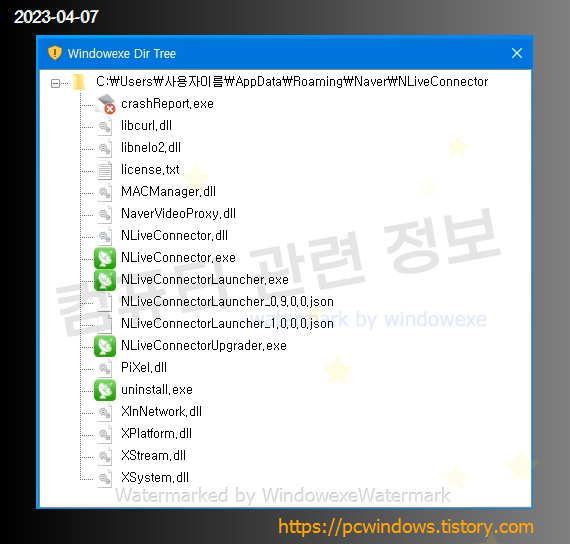Click the XInNetwork.dll gear file icon

click(105, 412)
